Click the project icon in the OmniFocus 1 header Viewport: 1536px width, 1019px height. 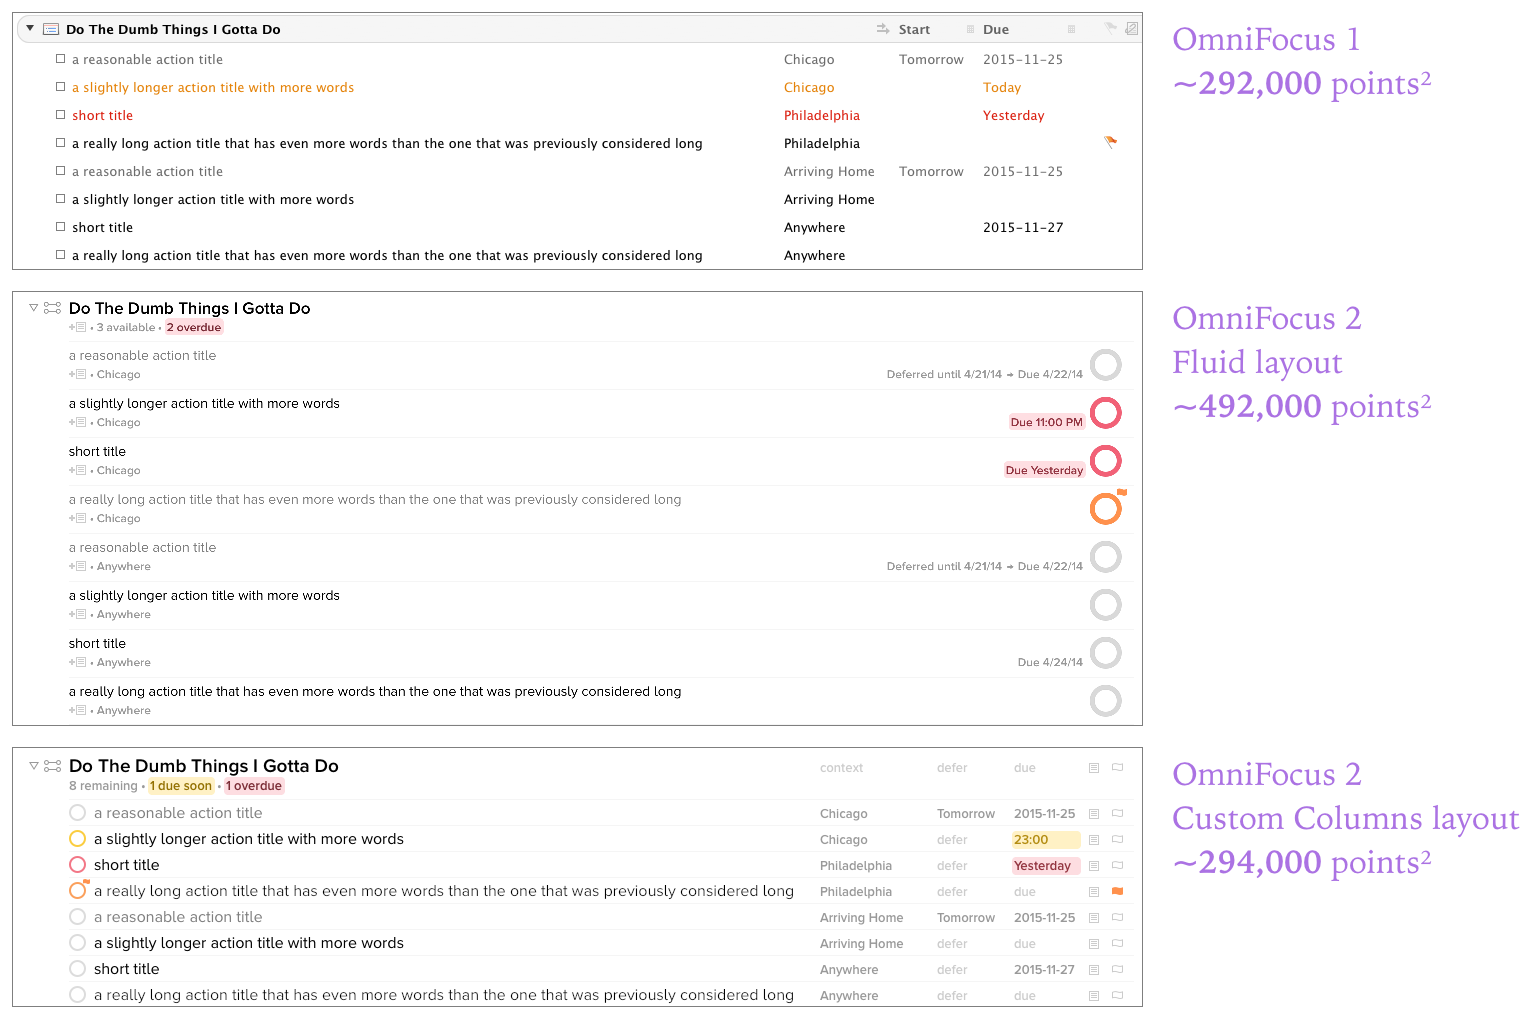[51, 29]
